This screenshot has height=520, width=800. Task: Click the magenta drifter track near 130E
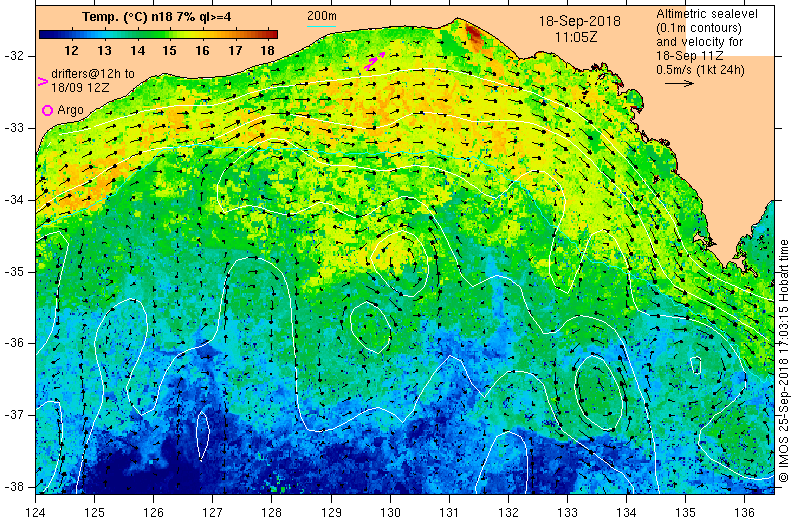click(x=374, y=61)
